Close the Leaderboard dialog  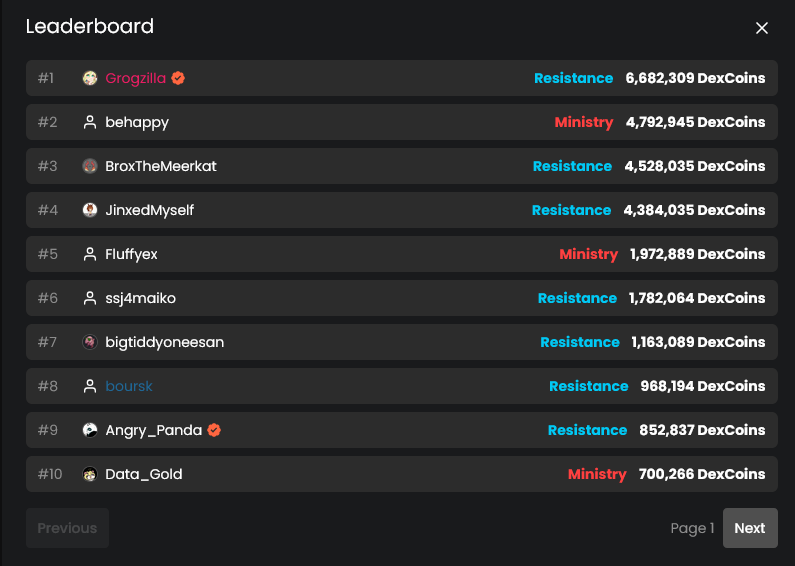pos(762,28)
